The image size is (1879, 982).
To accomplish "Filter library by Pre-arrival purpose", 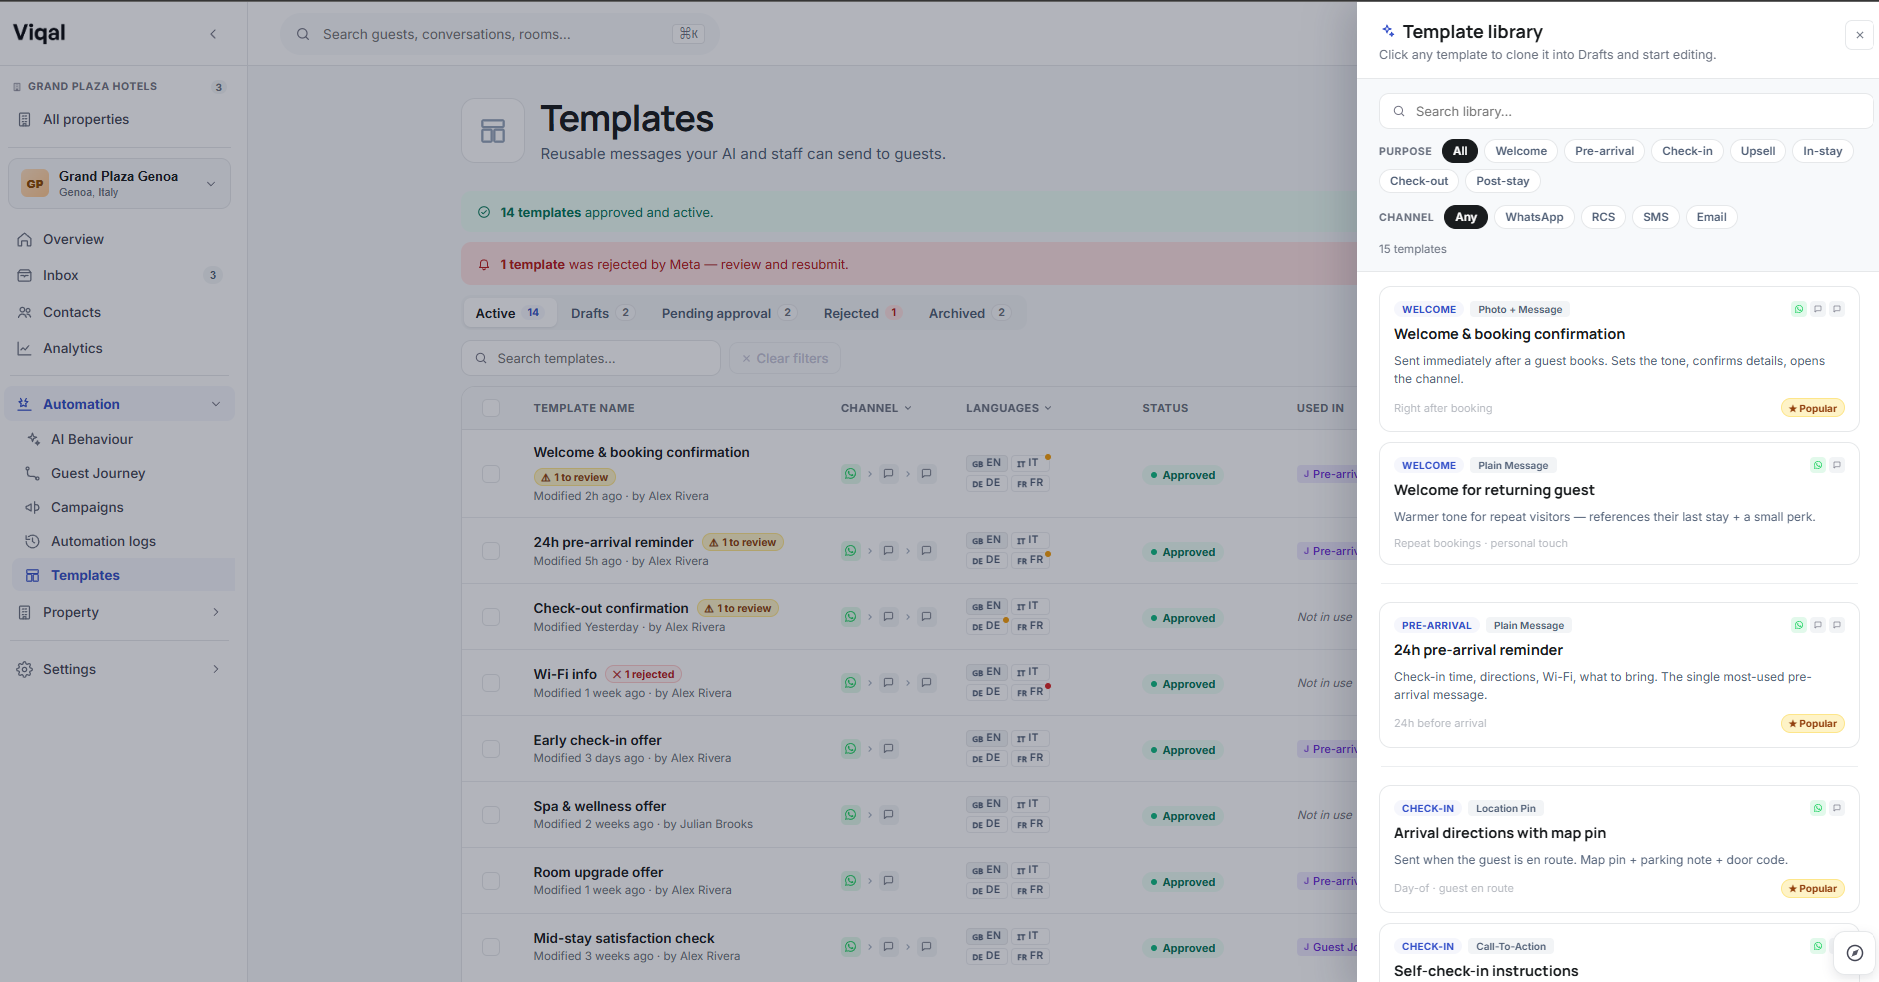I will 1604,151.
